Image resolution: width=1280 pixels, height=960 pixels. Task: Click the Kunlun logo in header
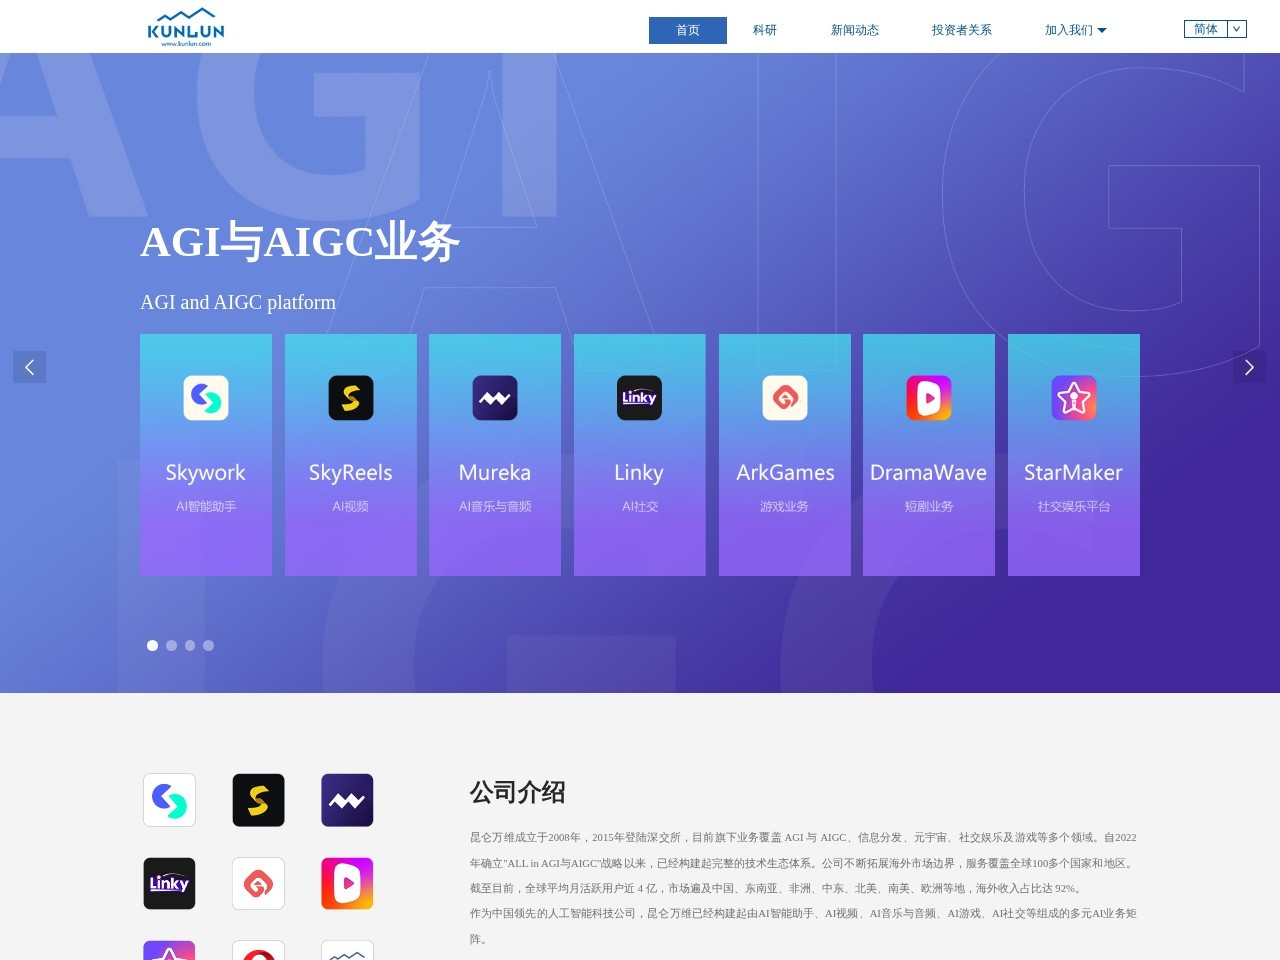coord(186,27)
